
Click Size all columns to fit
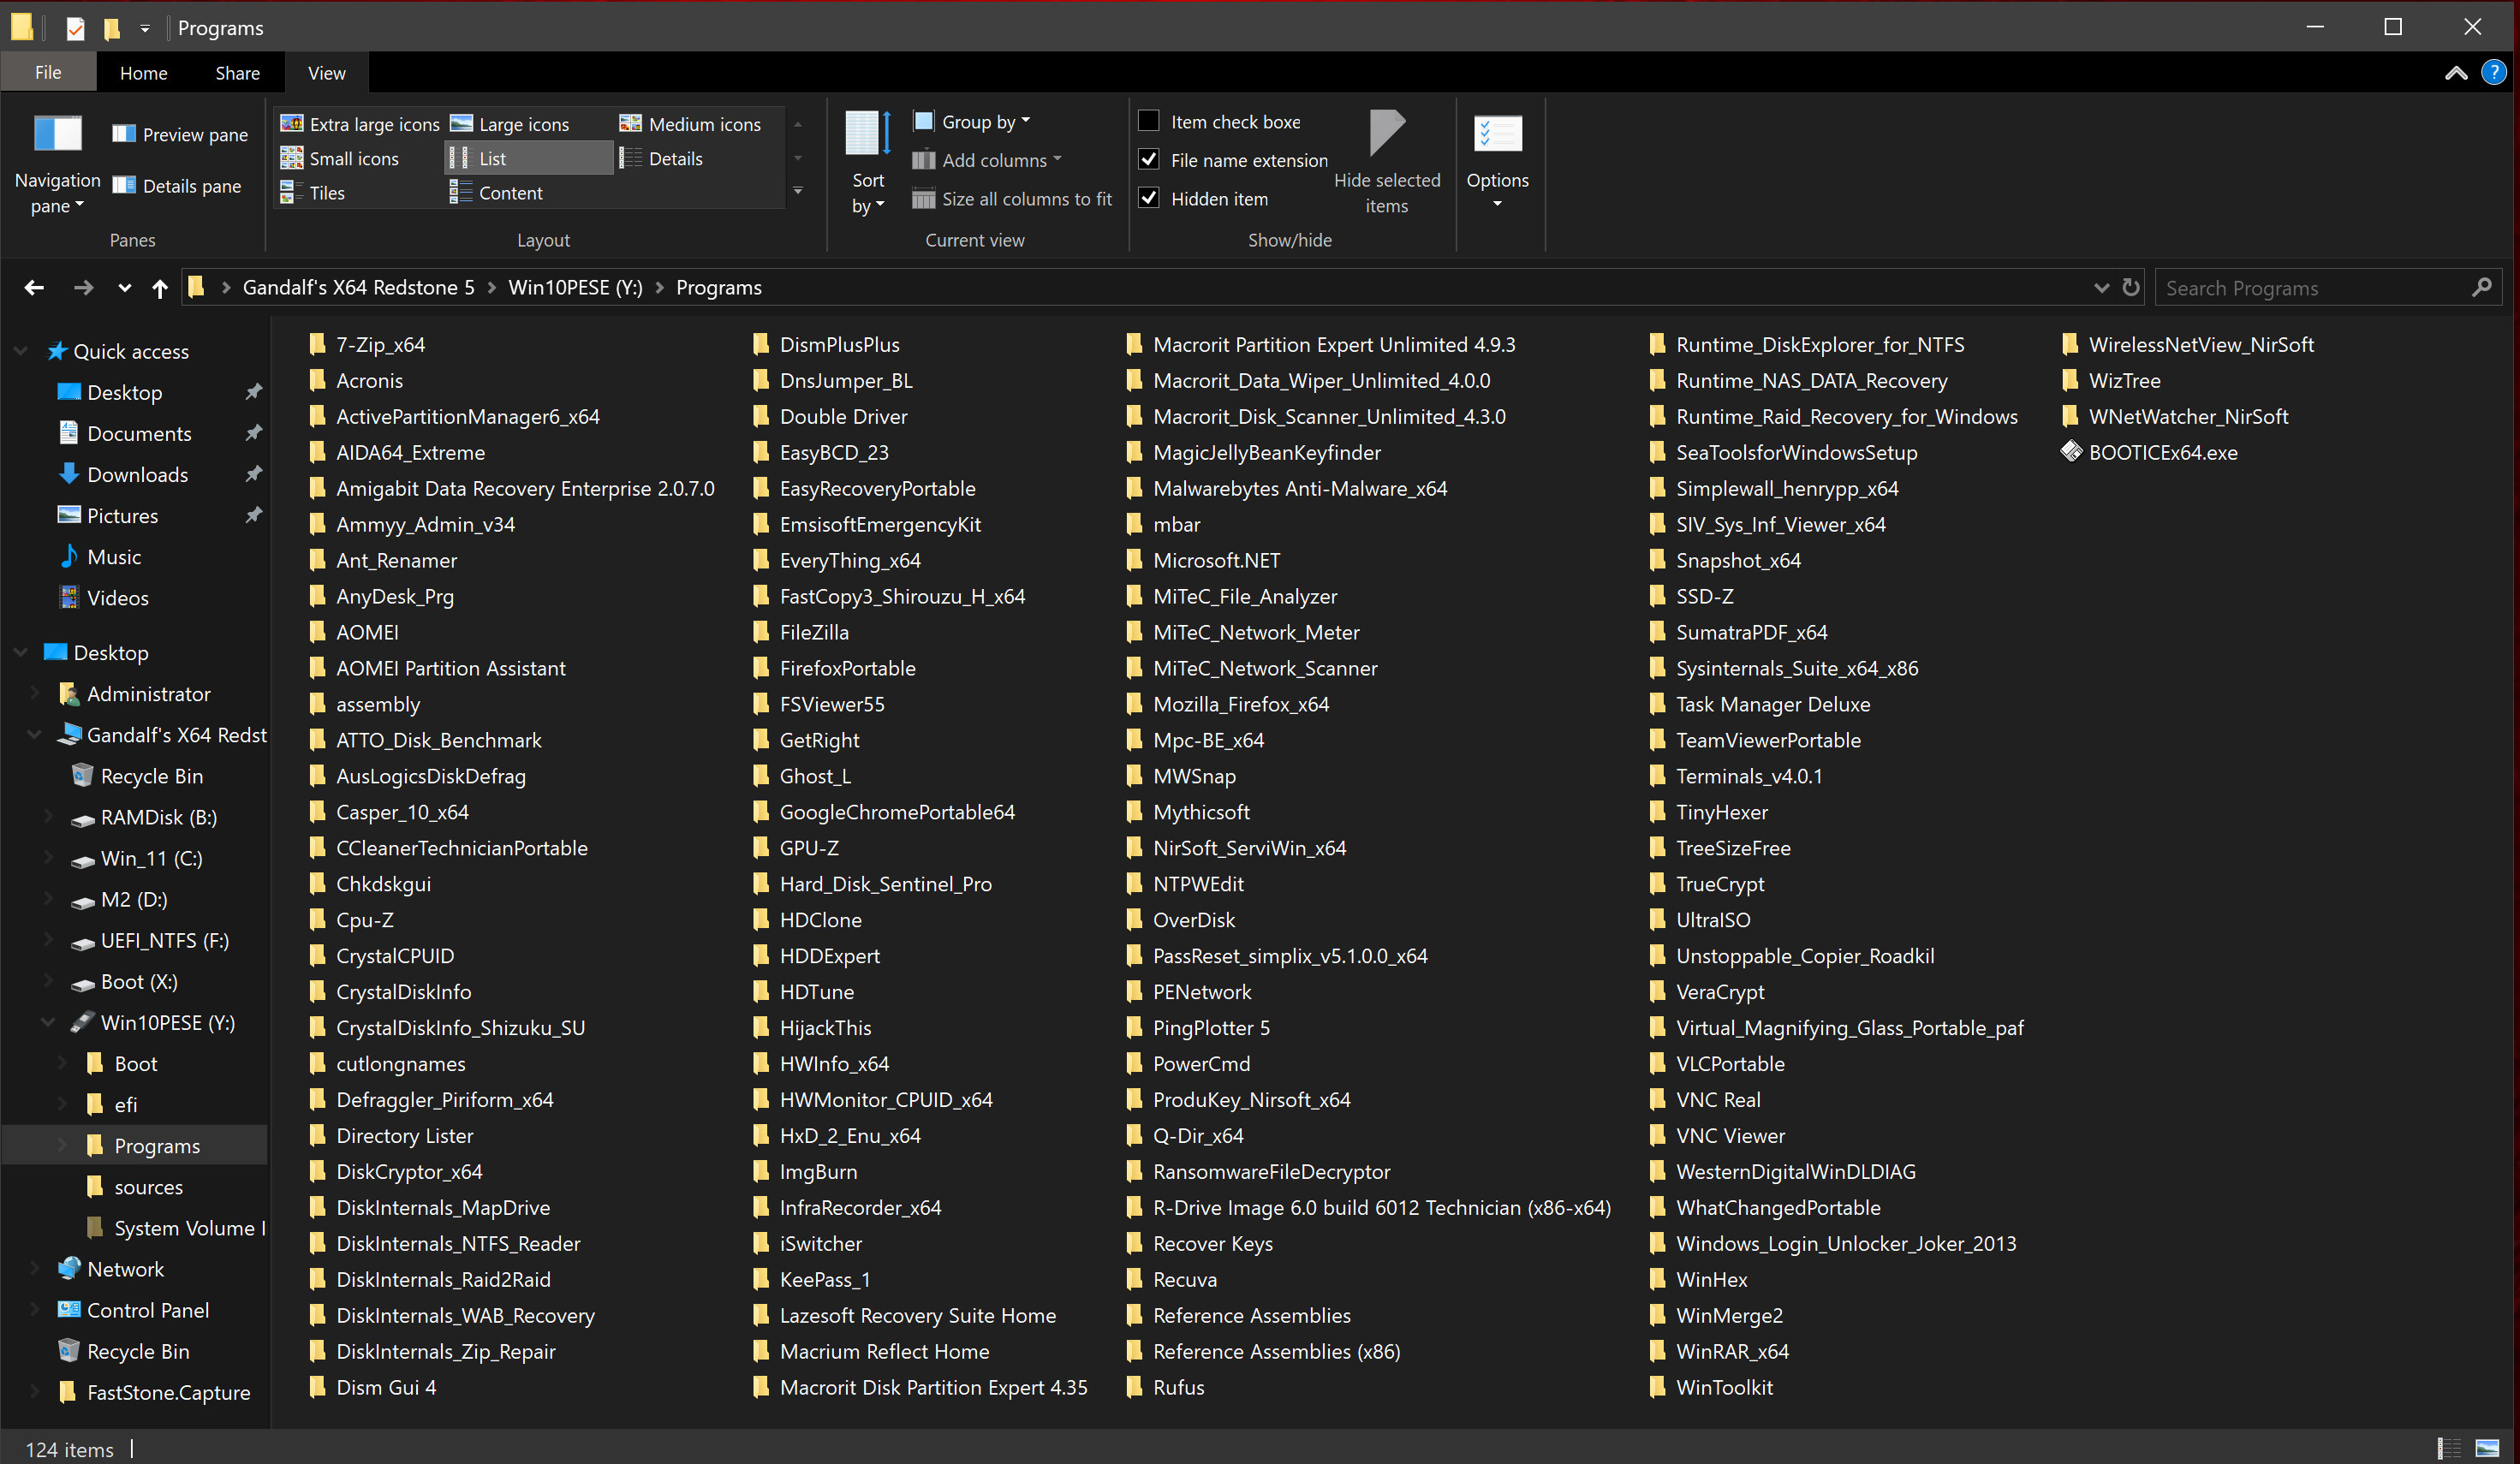(x=1012, y=199)
